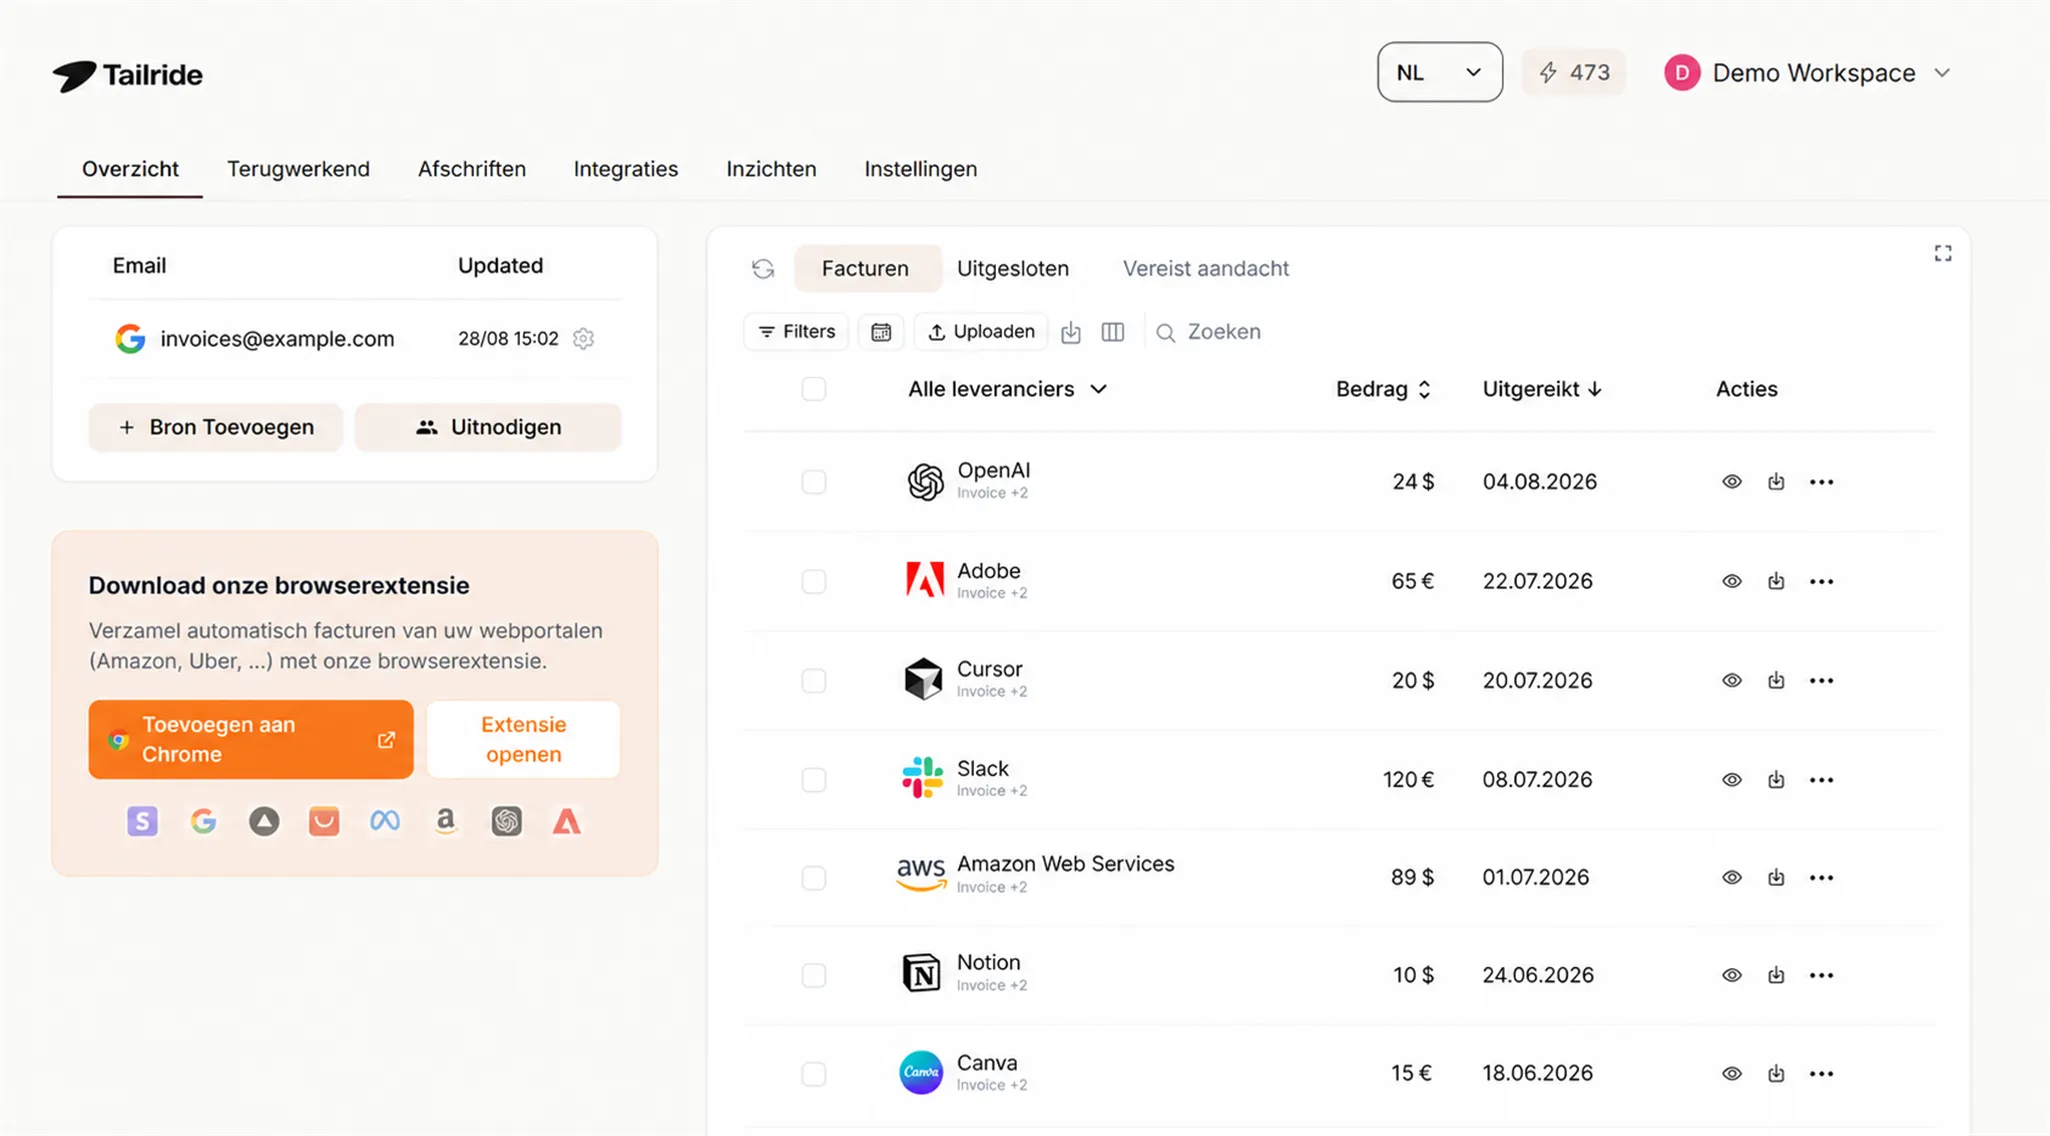
Task: Refresh the invoices list
Action: pyautogui.click(x=763, y=268)
